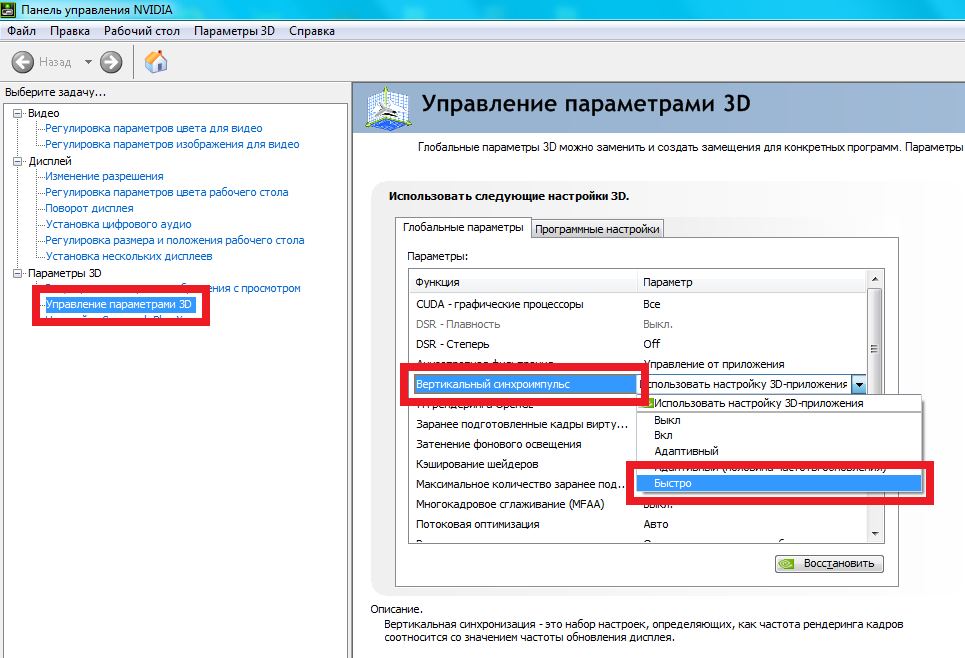Open back history dropdown arrow
Viewport: 965px width, 658px height.
point(88,62)
